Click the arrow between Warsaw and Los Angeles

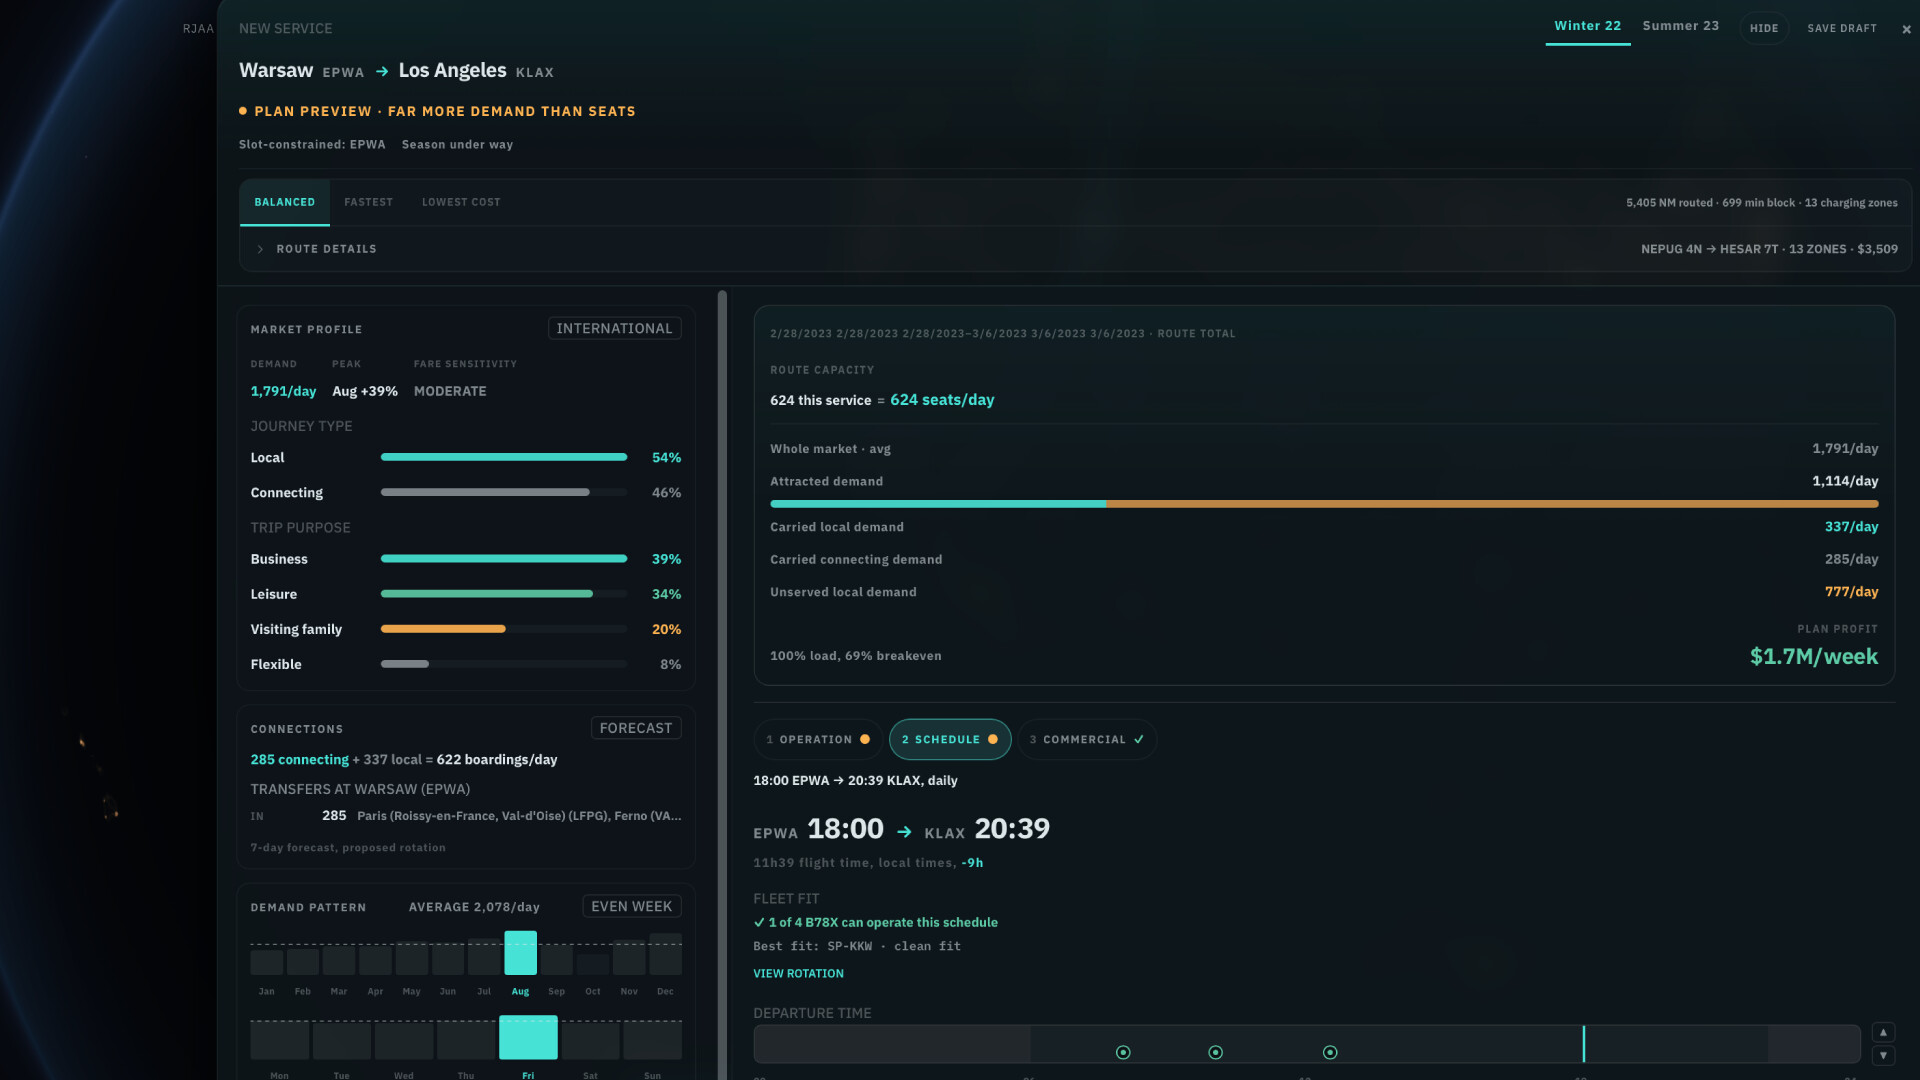(x=382, y=72)
